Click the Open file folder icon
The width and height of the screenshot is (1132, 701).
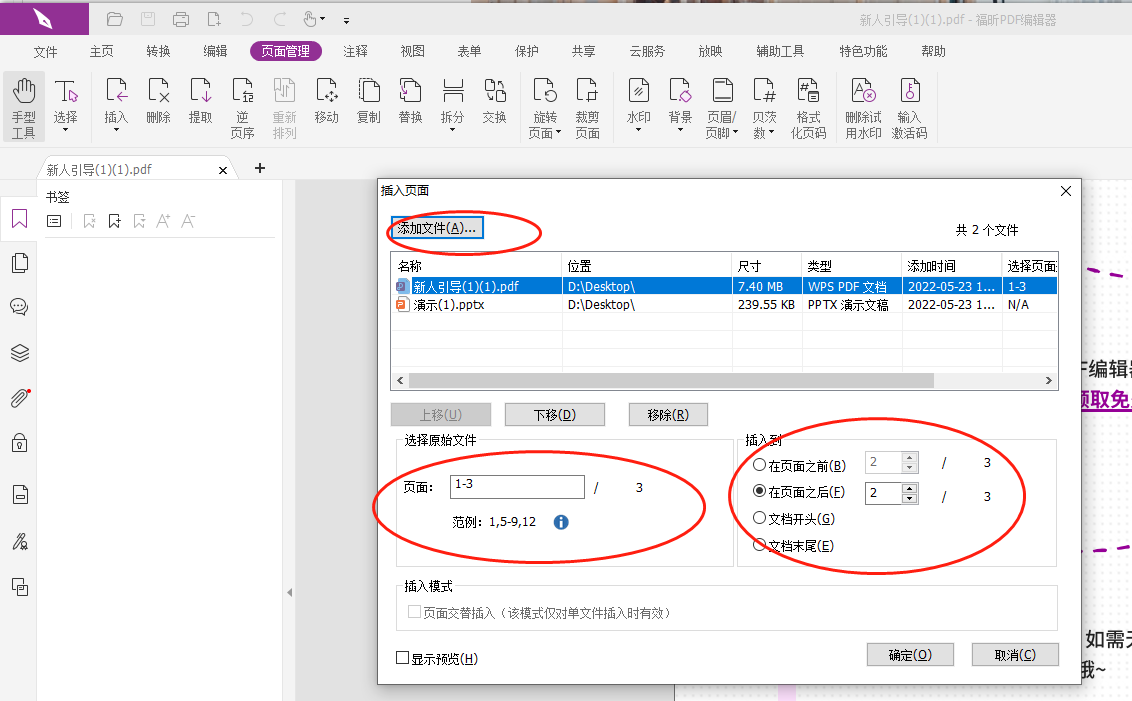click(x=114, y=19)
